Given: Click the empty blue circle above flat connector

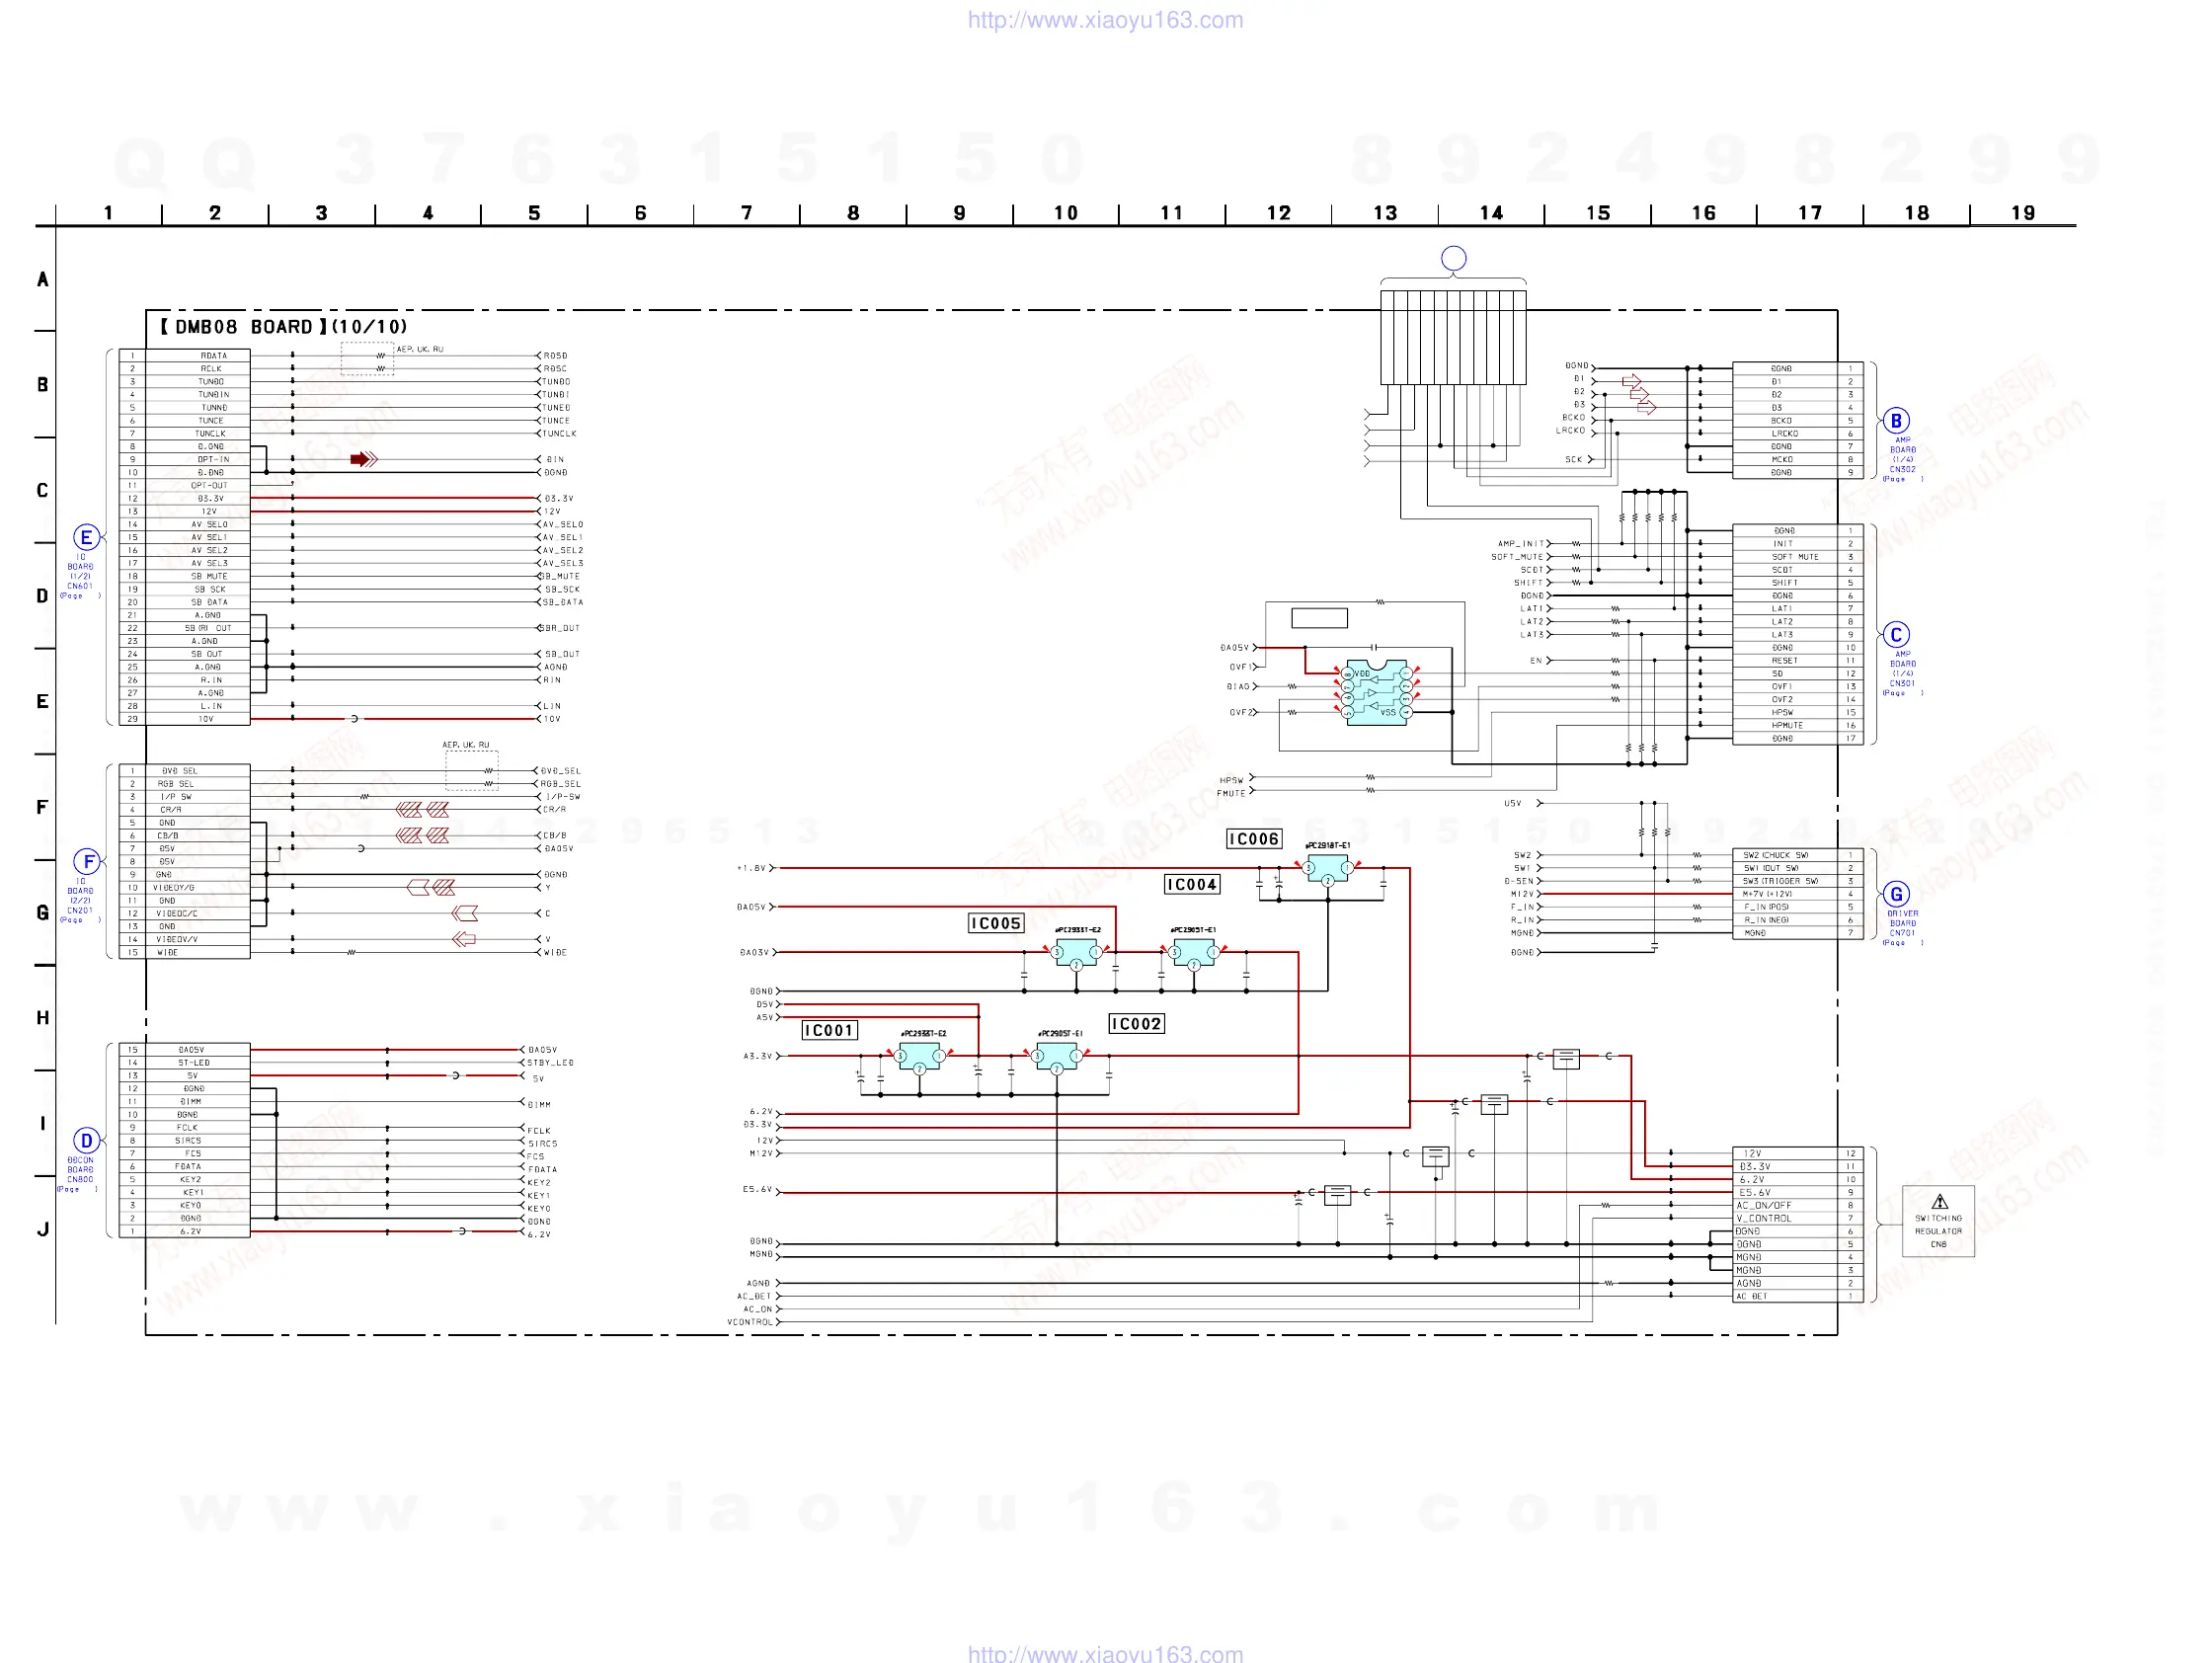Looking at the screenshot, I should click(1453, 258).
